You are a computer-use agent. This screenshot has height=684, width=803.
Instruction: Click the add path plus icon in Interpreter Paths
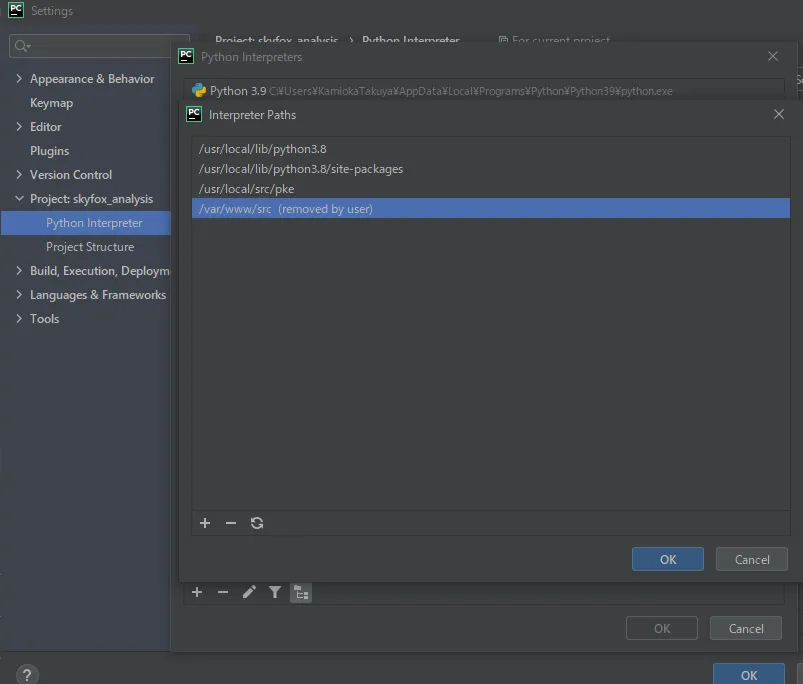point(205,523)
